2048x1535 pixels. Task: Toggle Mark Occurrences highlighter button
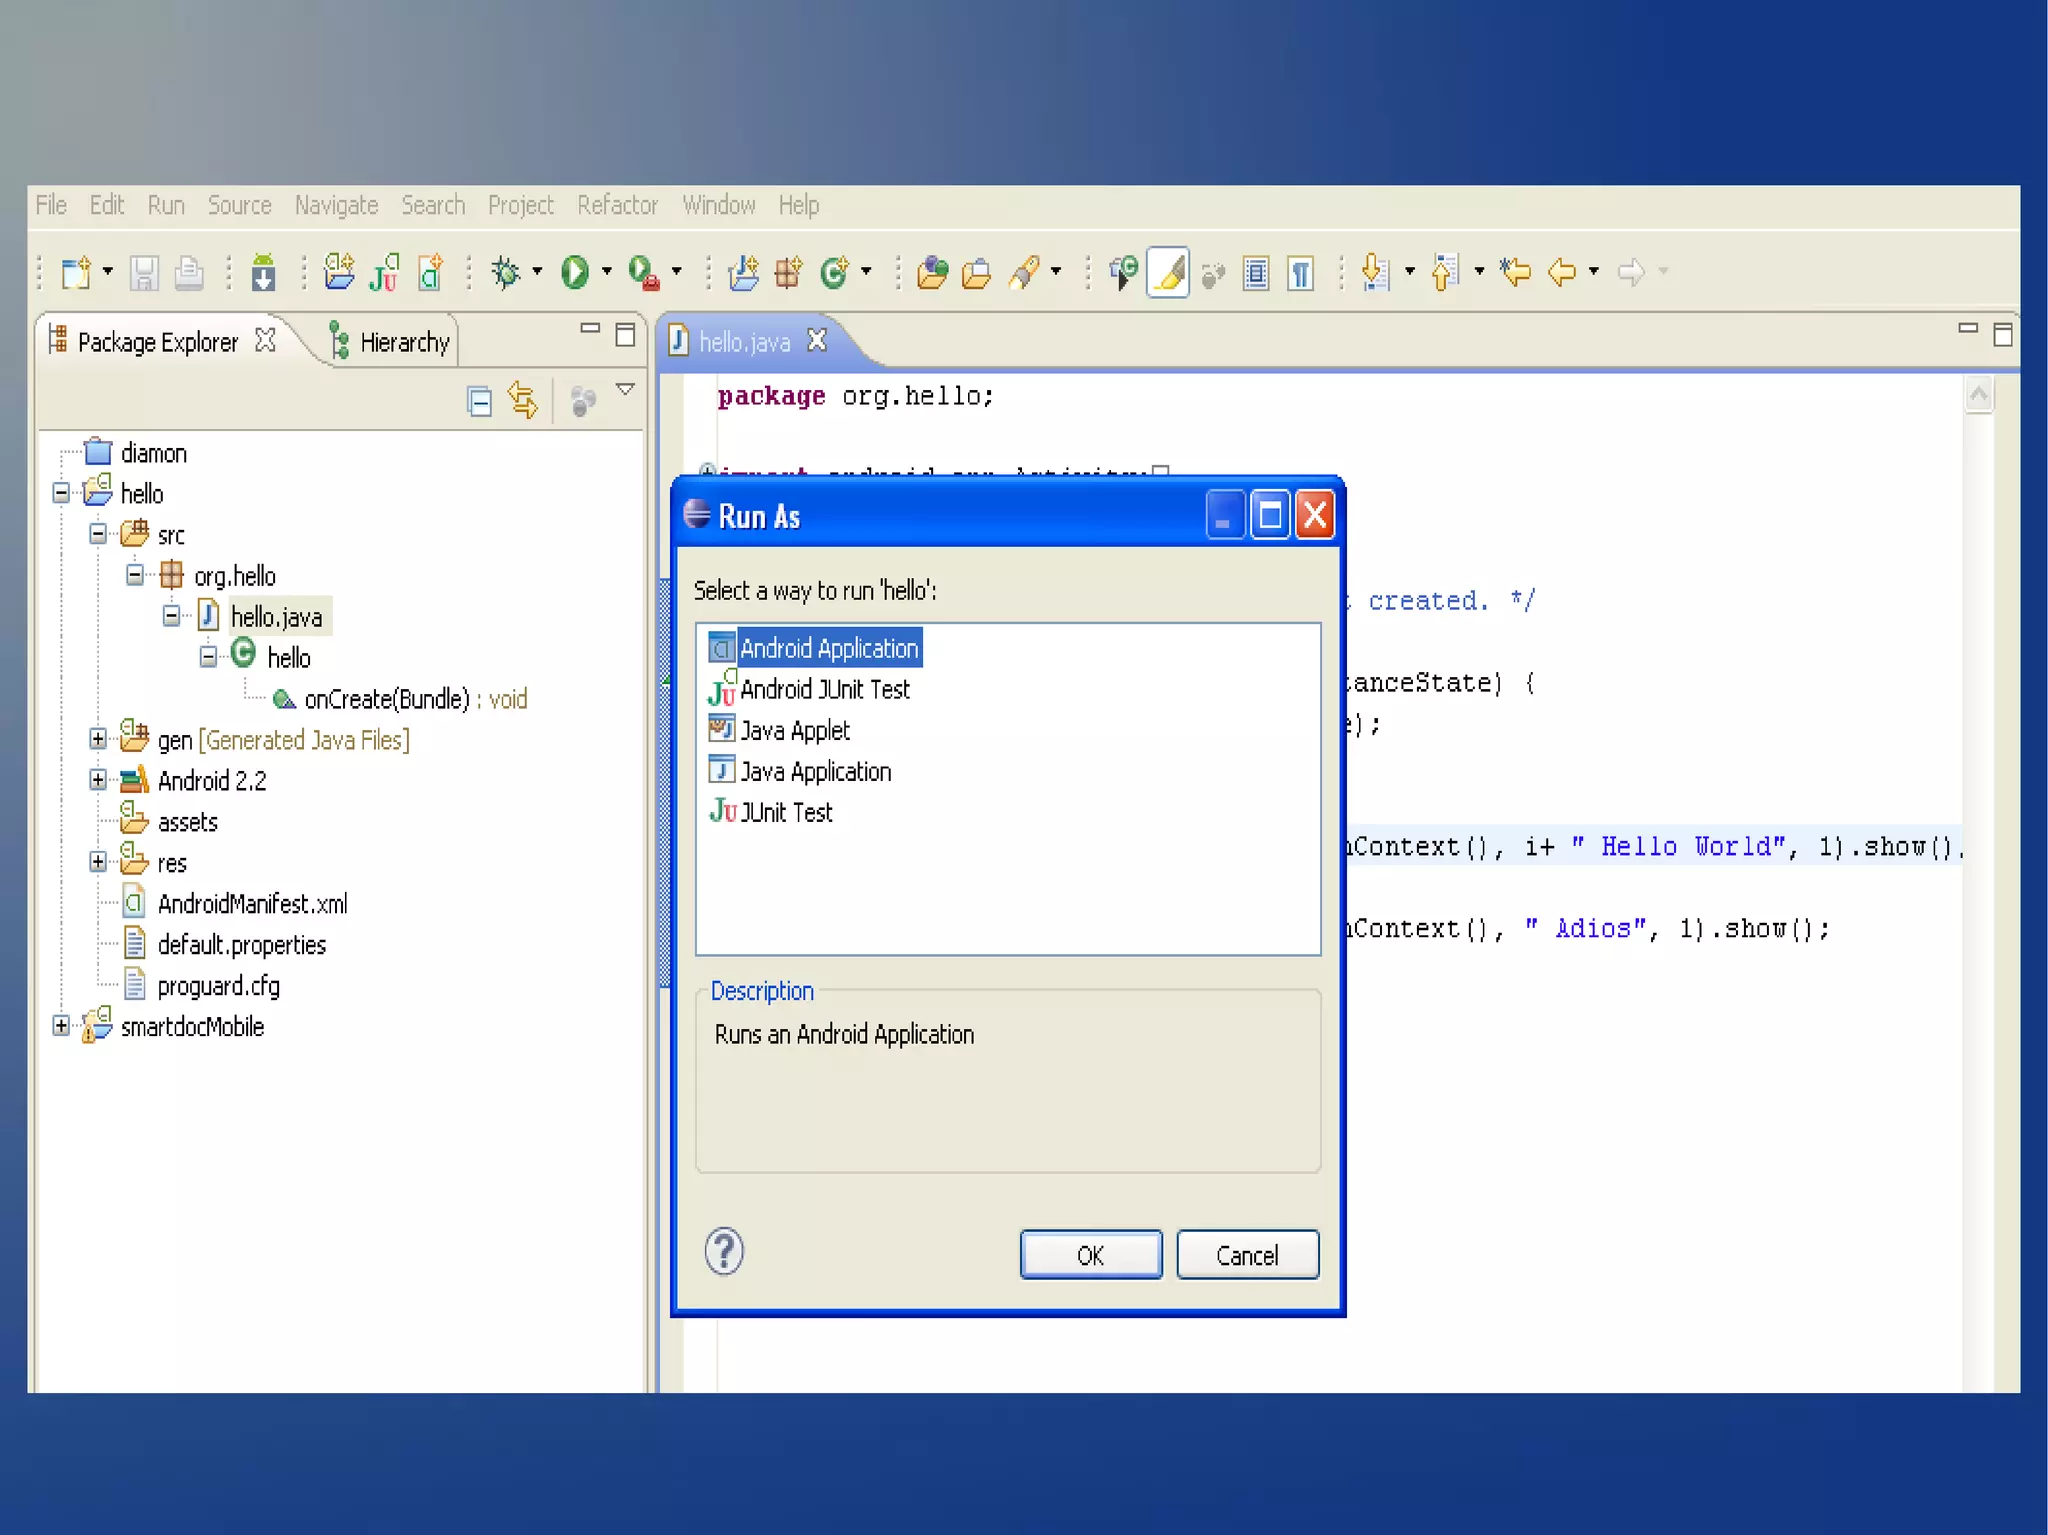[1168, 272]
